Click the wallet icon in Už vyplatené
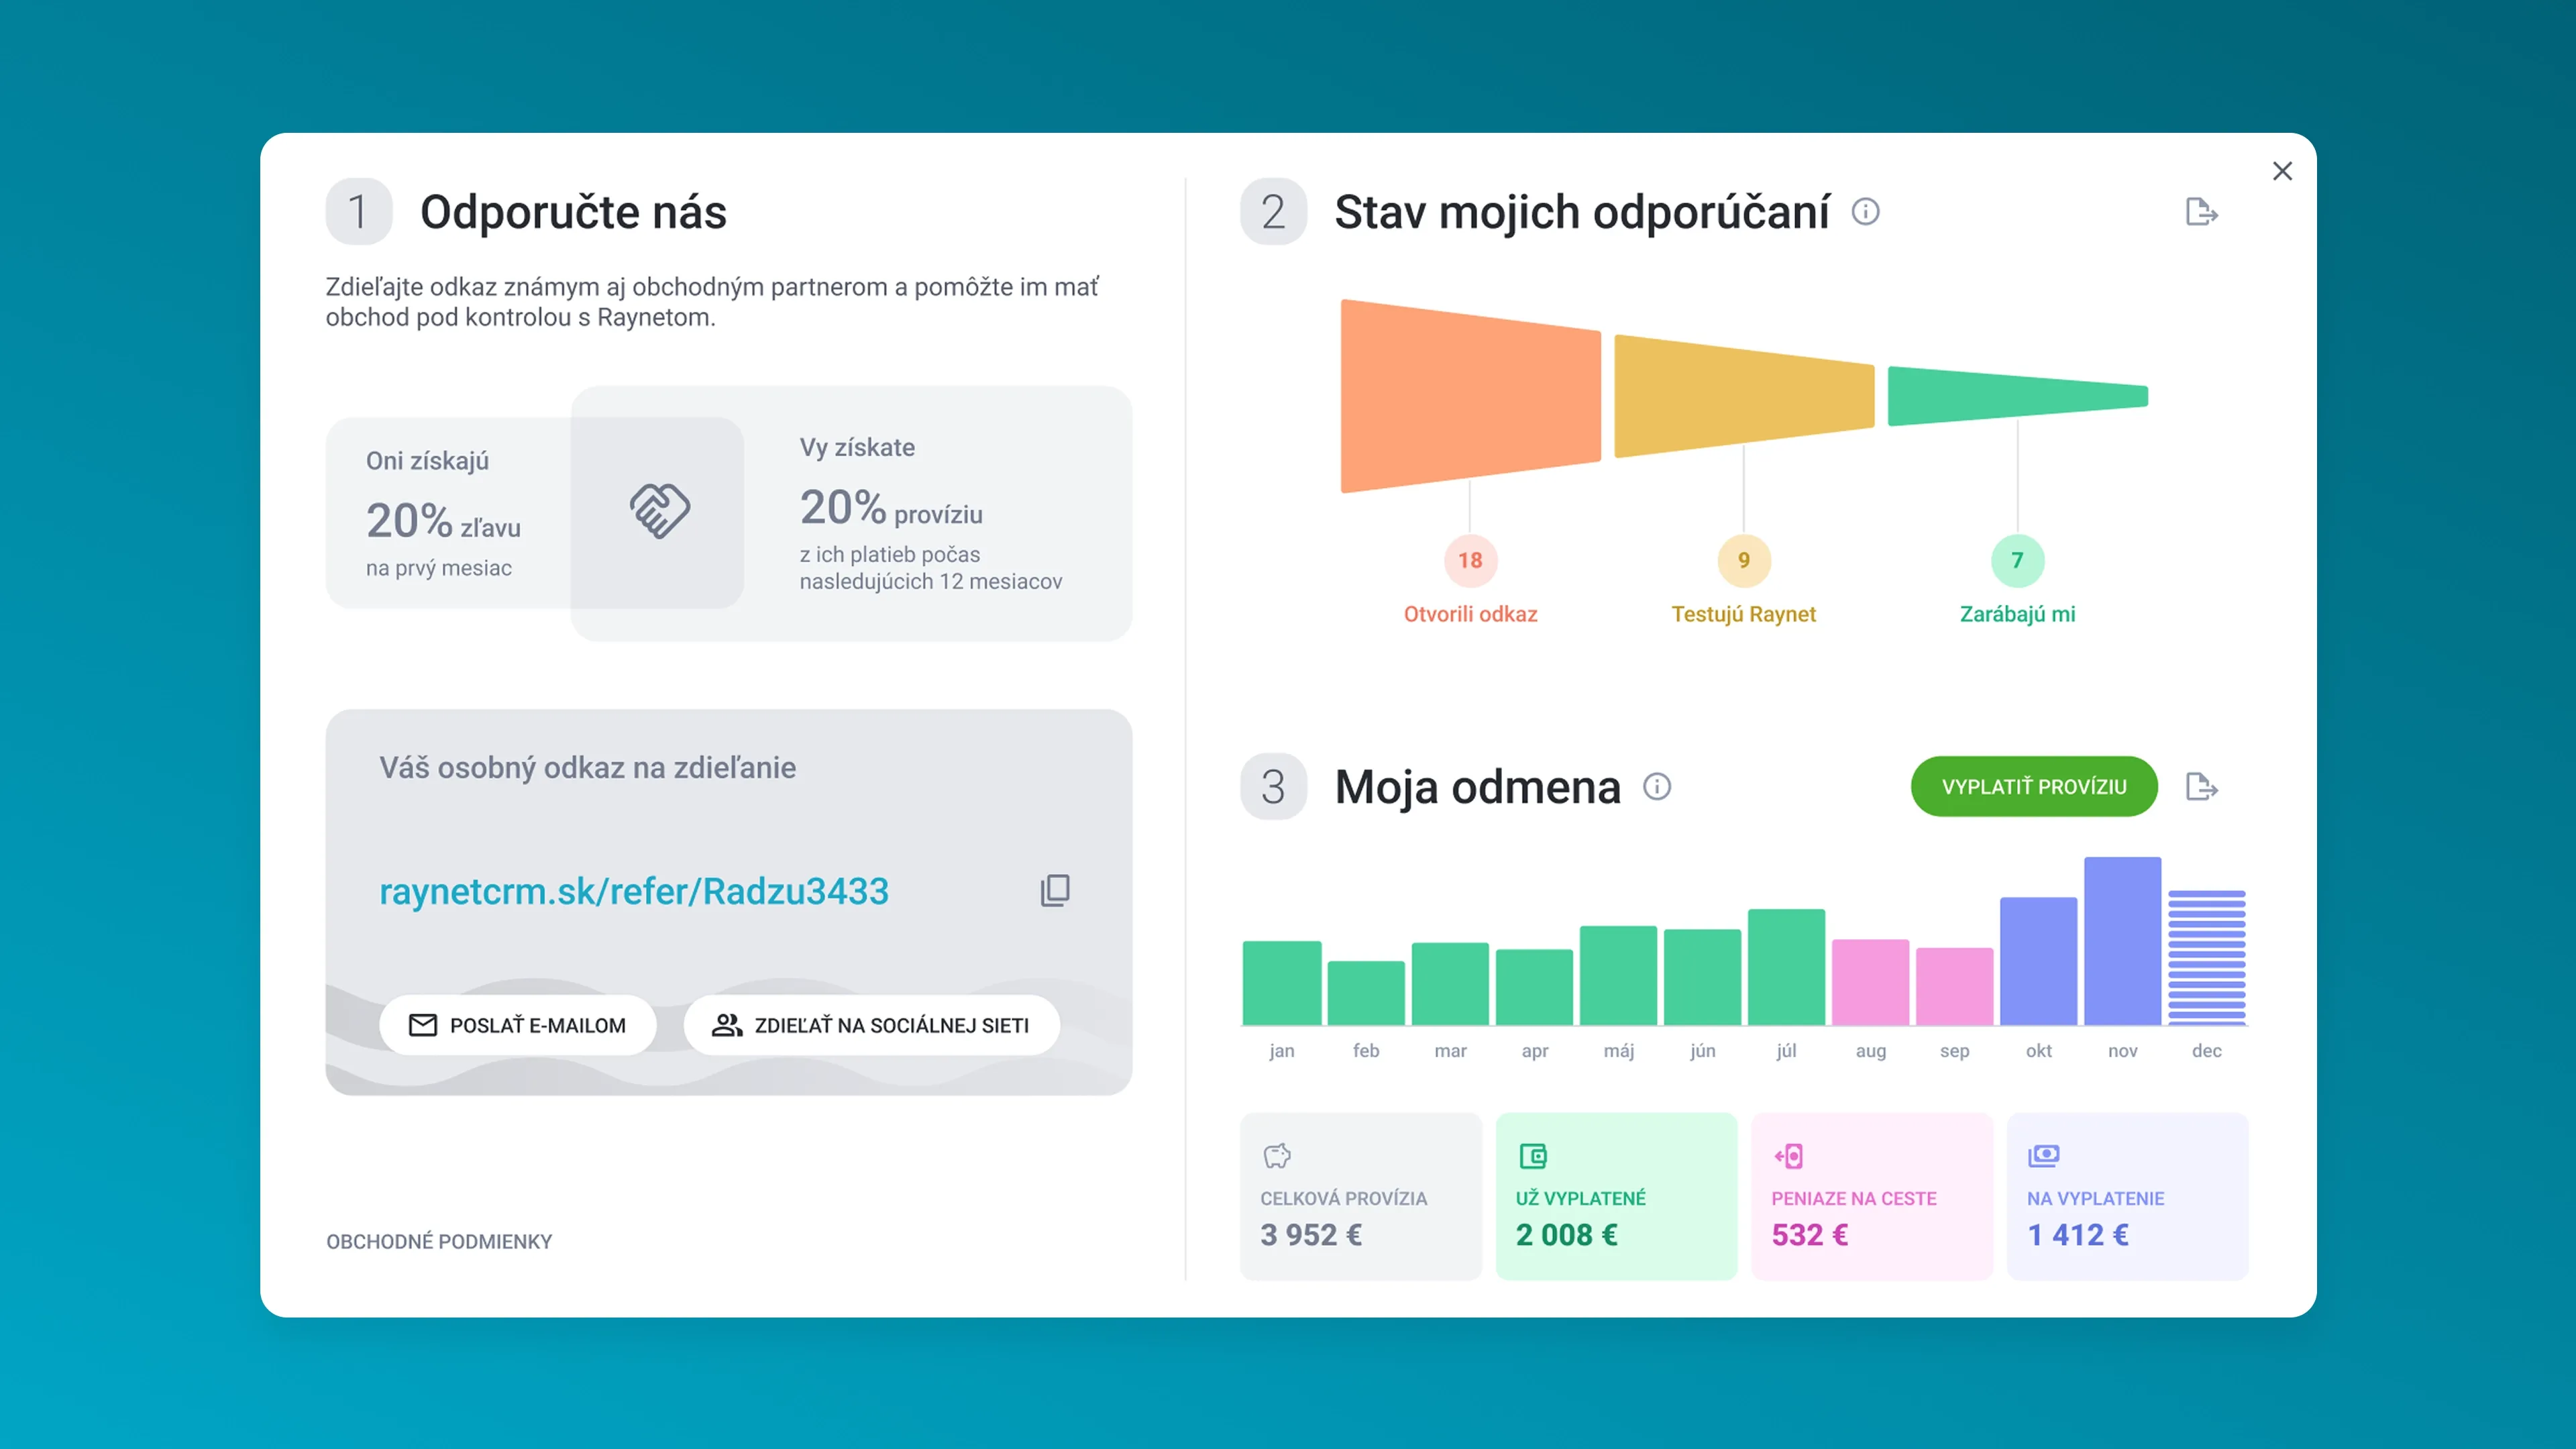This screenshot has width=2576, height=1449. 1533,1156
